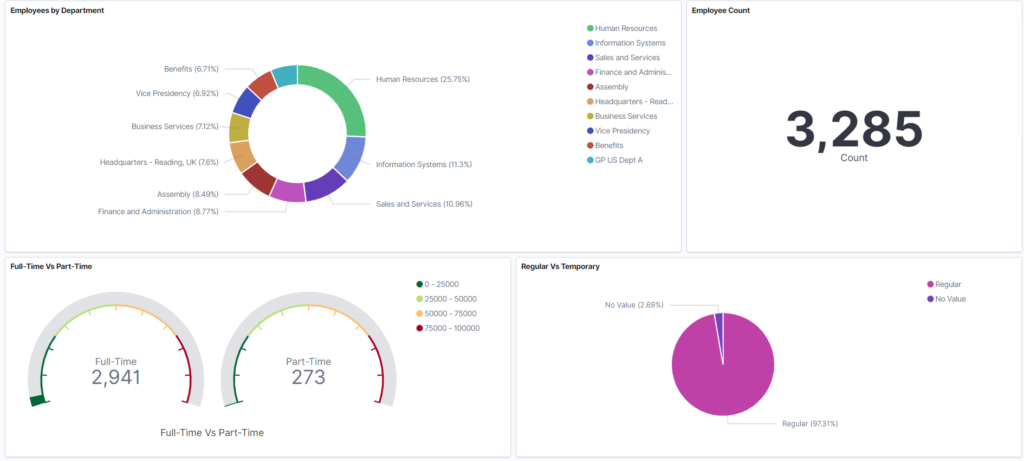
Task: Click the Full-Time Vs Part-Time panel title
Action: [50, 266]
